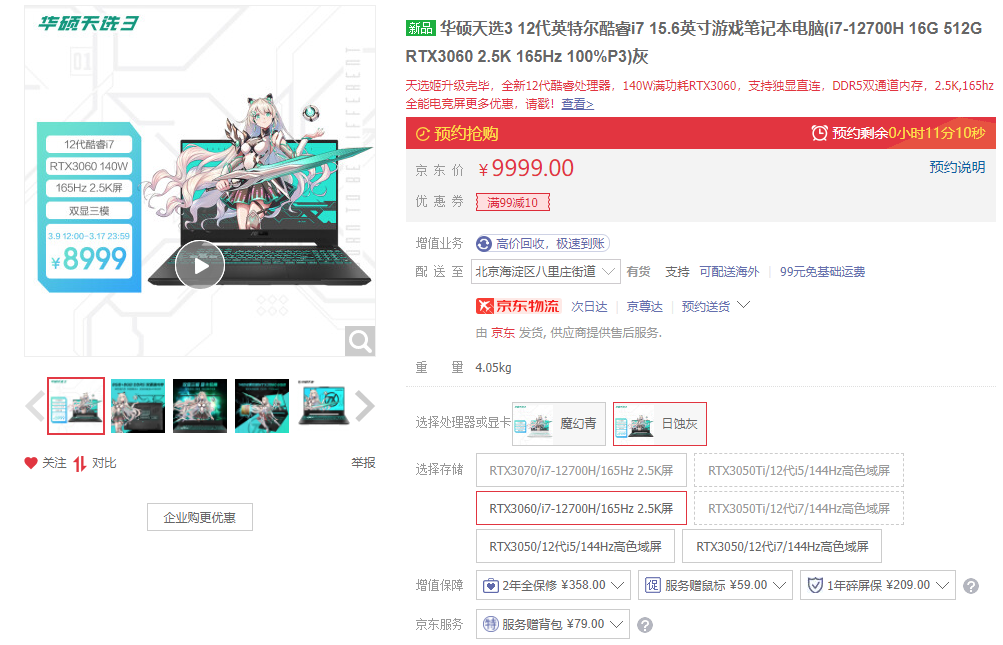Screen dimensions: 1003x645
Task: Open the 北京海淀区八里庄街道 delivery address dropdown
Action: click(547, 271)
